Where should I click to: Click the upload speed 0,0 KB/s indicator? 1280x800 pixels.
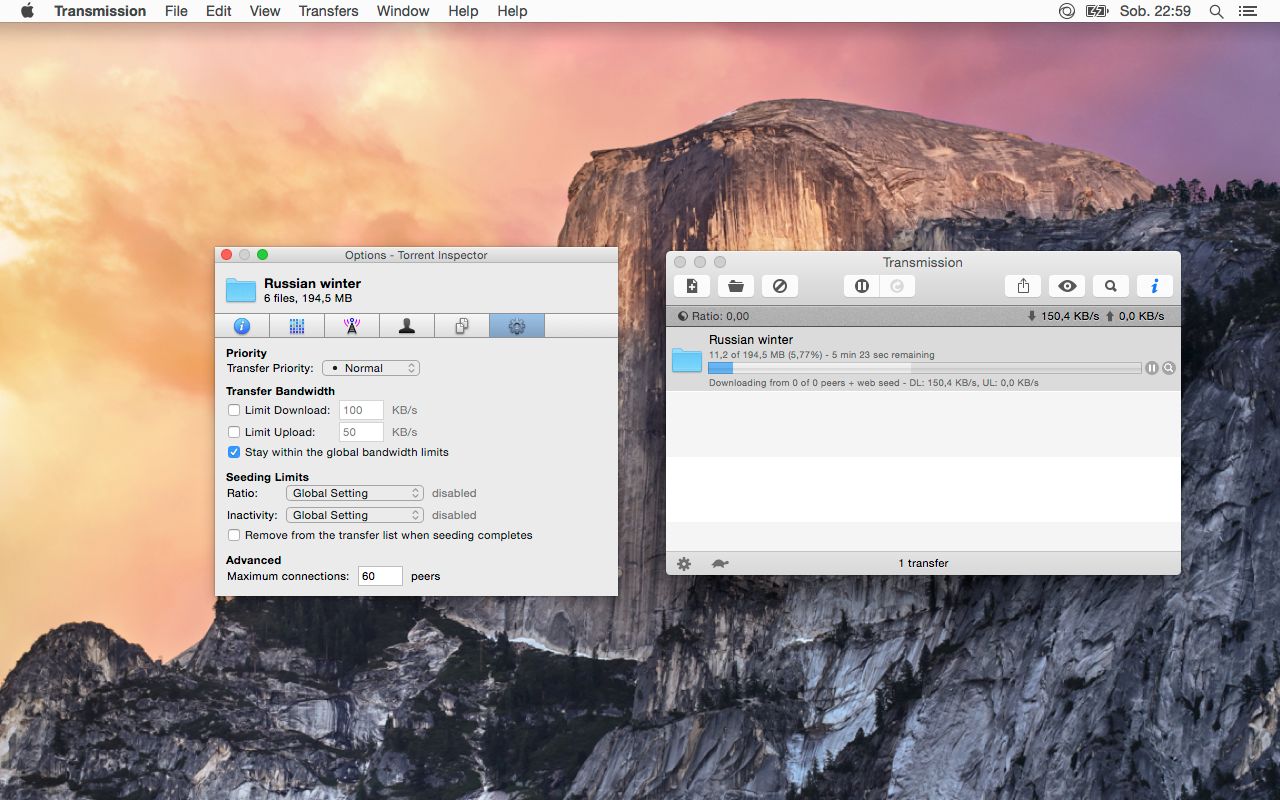(x=1135, y=316)
